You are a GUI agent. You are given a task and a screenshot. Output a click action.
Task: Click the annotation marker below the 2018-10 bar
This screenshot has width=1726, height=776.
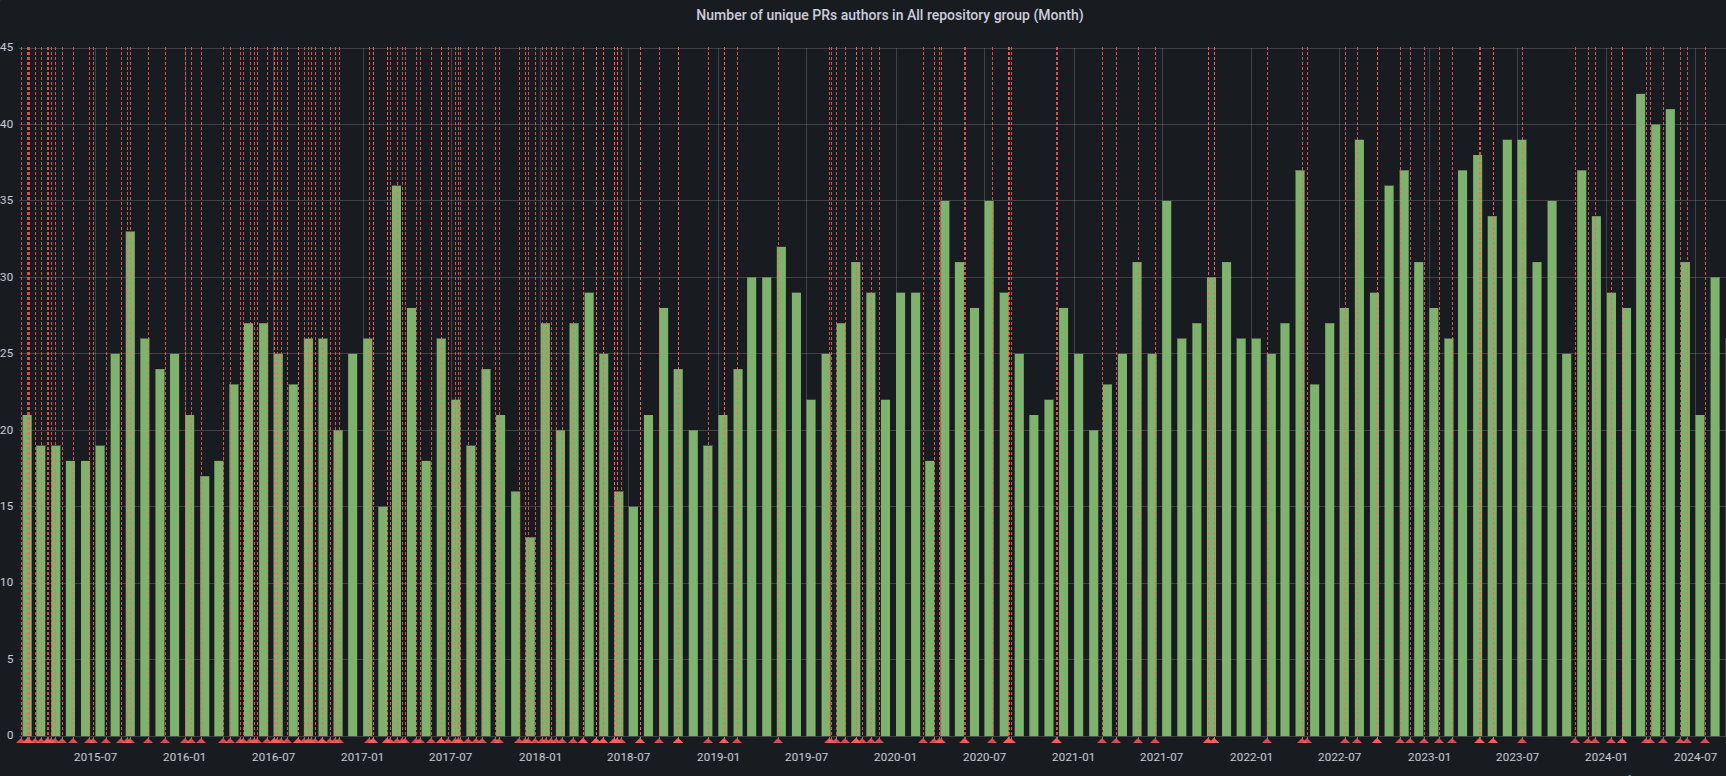[678, 740]
